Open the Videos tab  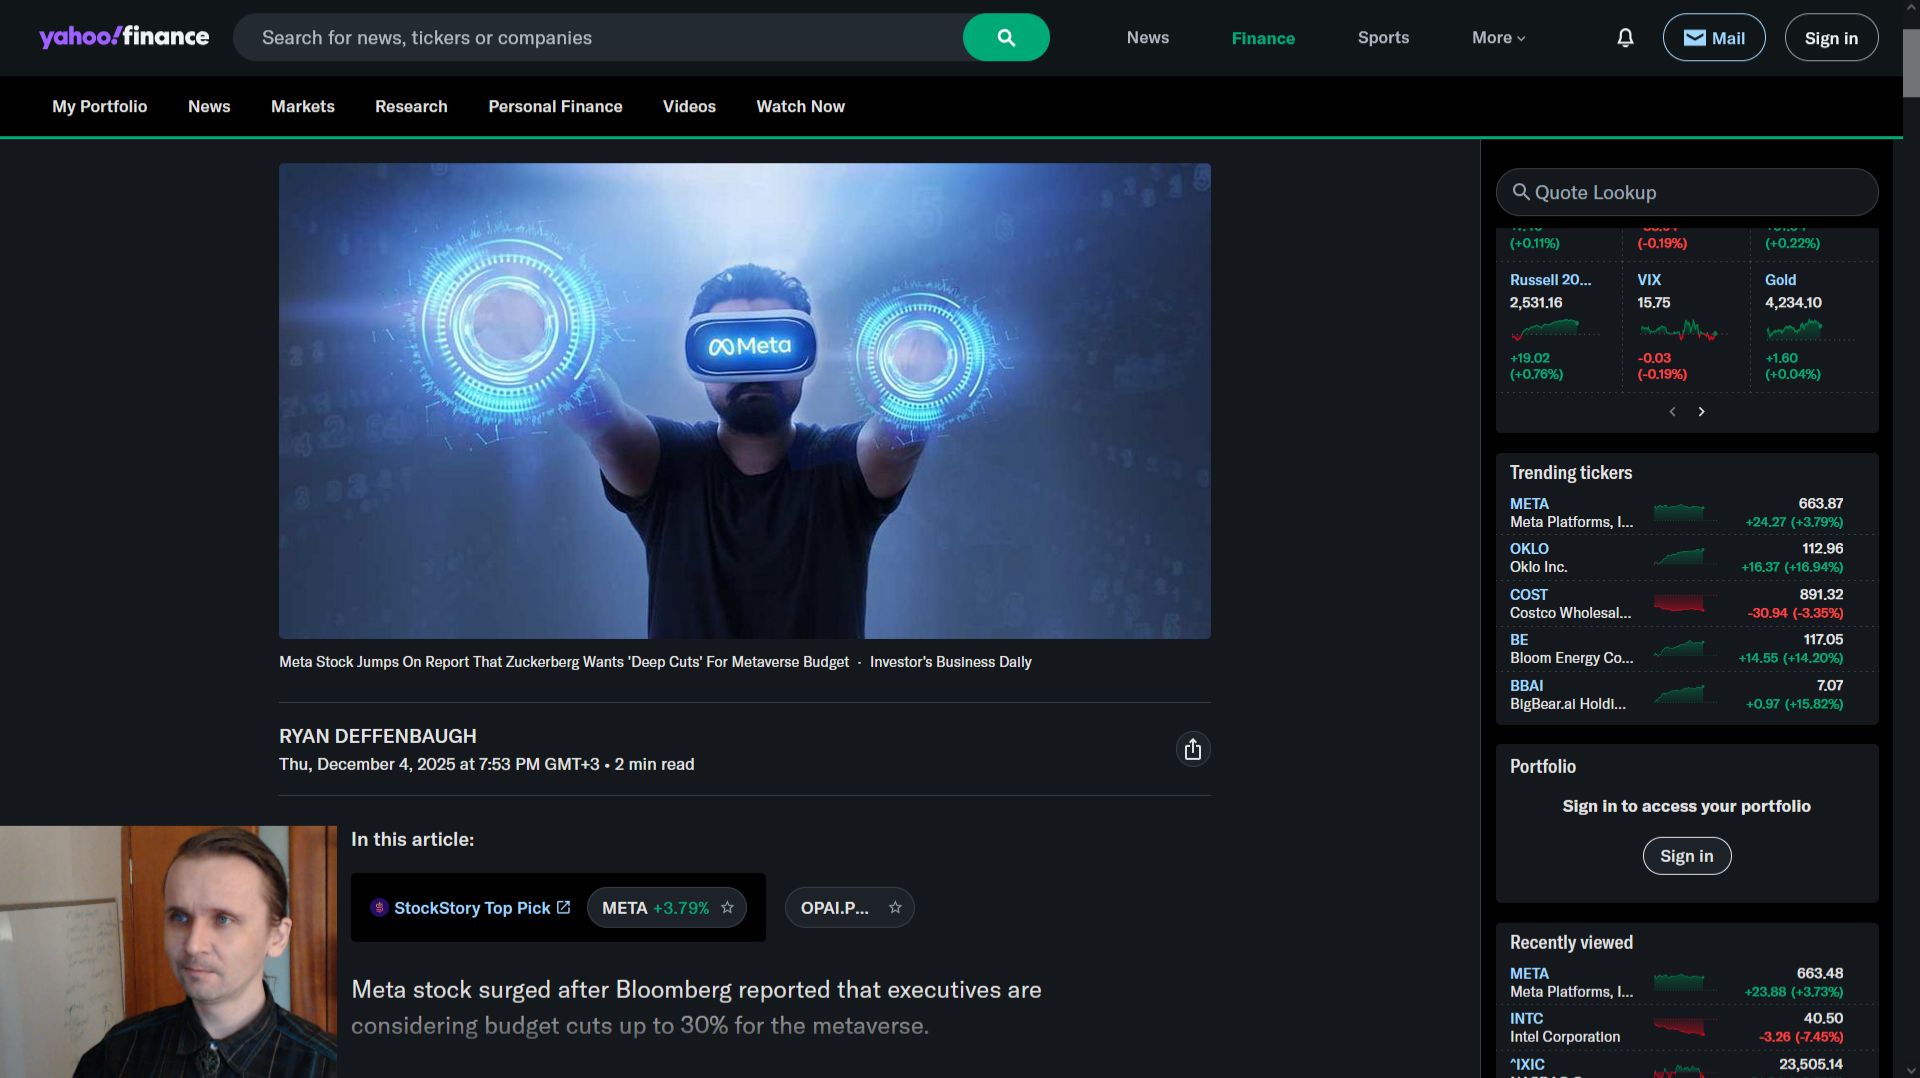(689, 107)
